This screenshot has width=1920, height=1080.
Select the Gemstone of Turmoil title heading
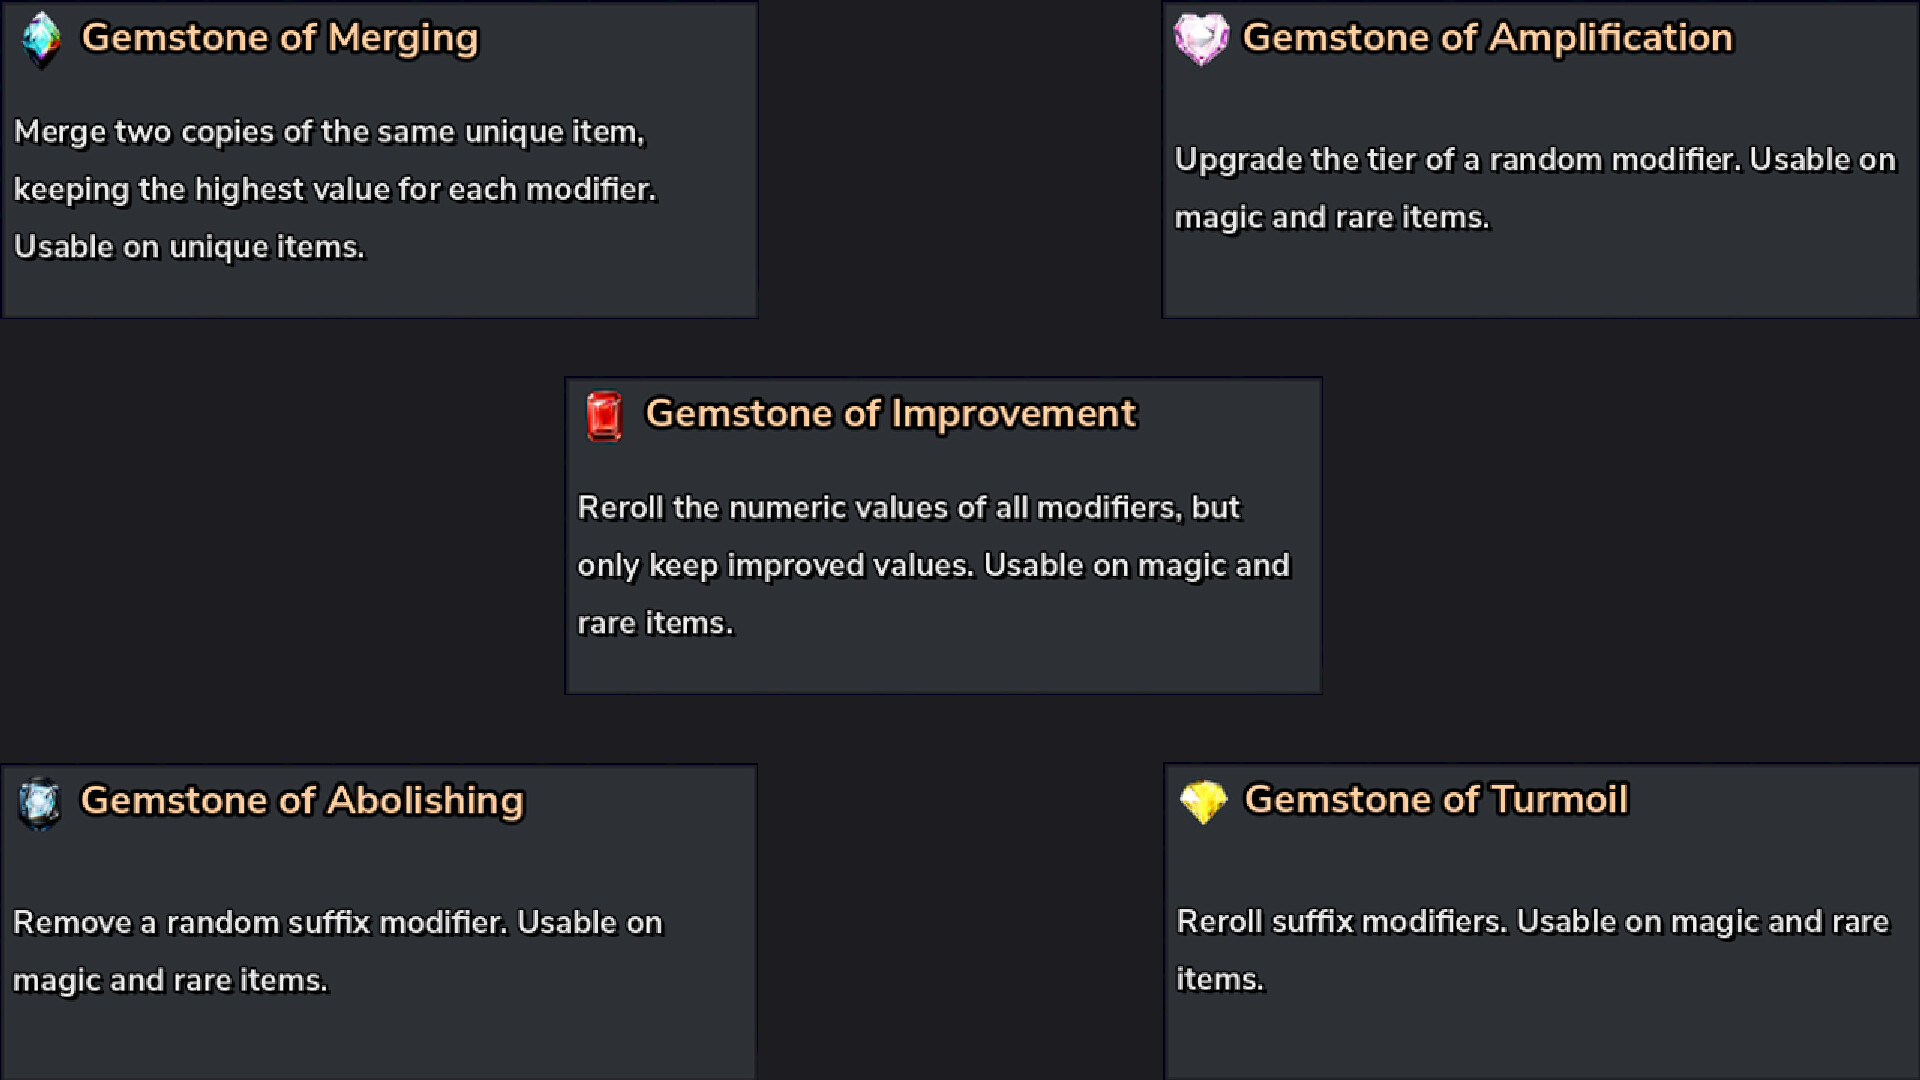click(1435, 799)
